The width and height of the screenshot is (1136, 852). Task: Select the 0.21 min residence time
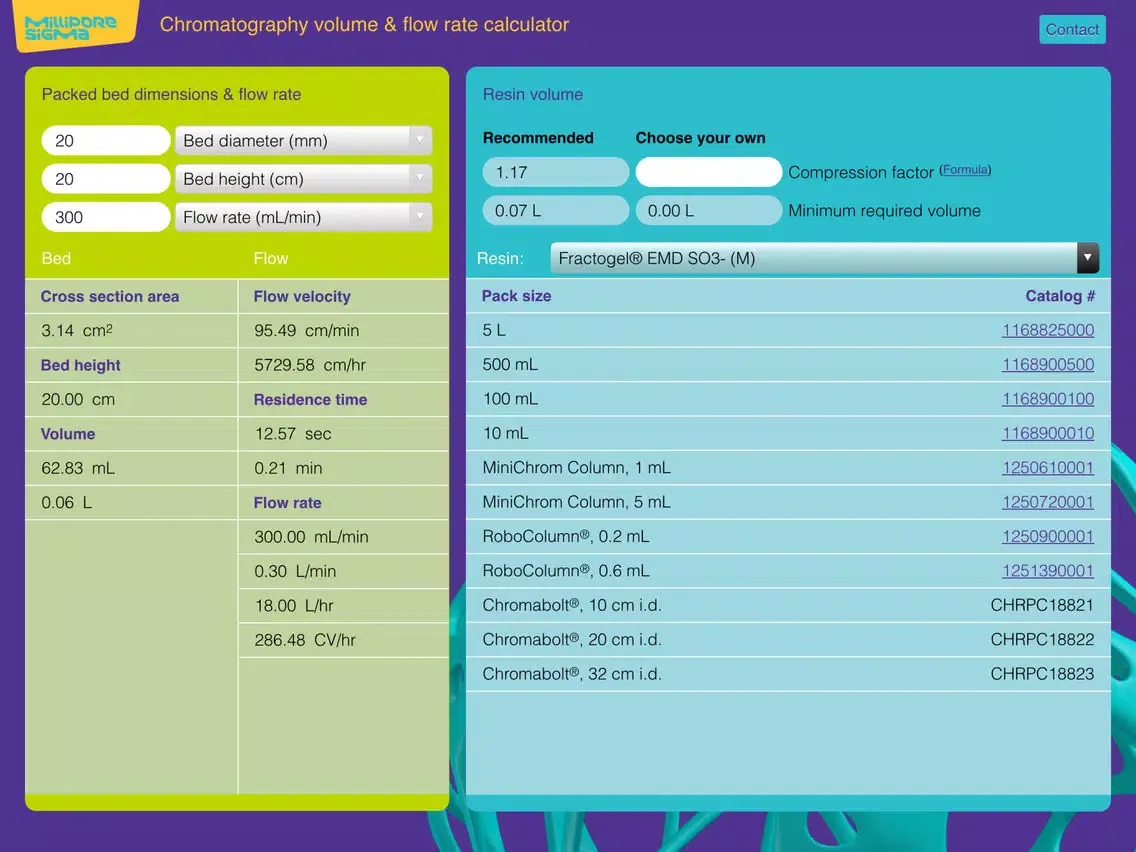coord(288,468)
